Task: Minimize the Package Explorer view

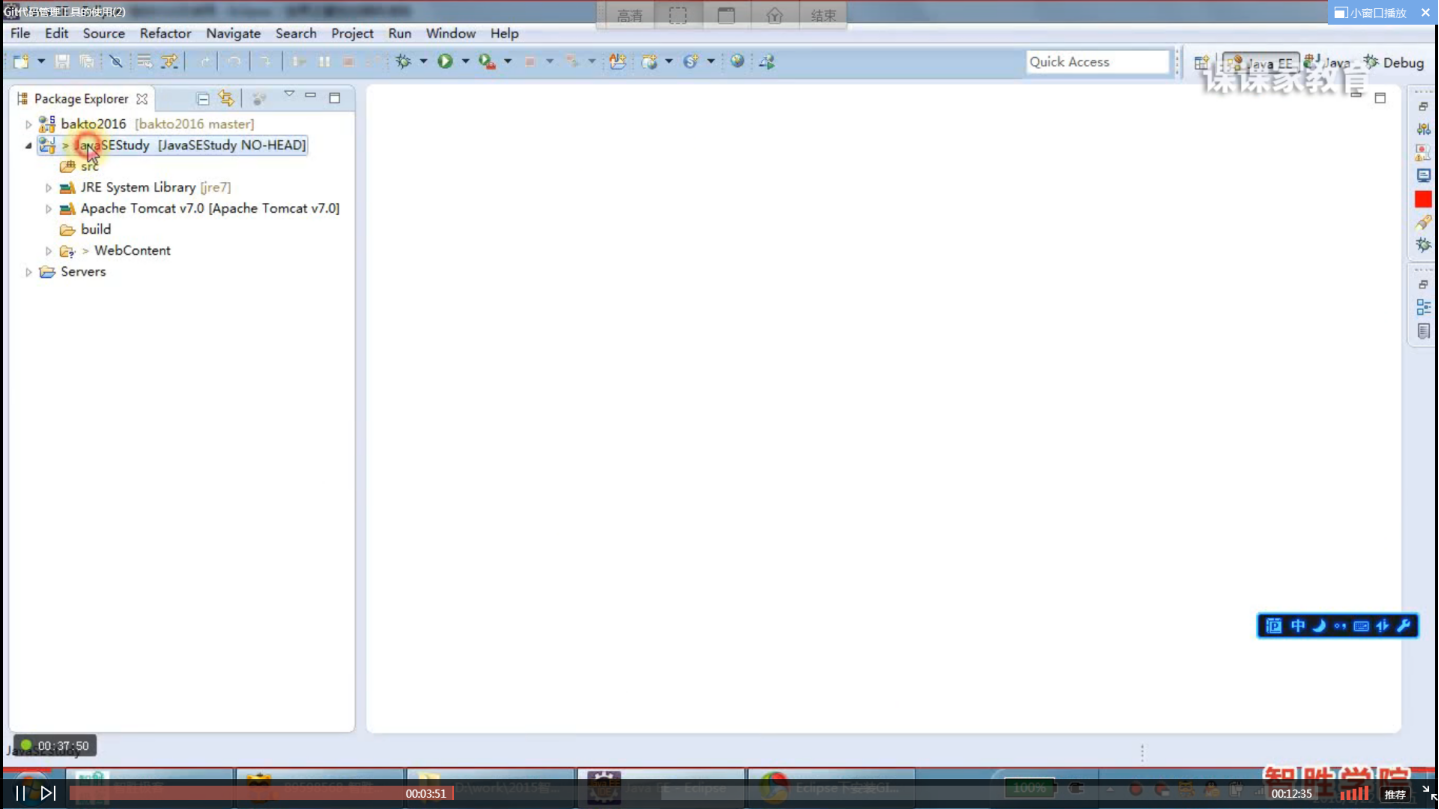Action: click(311, 97)
